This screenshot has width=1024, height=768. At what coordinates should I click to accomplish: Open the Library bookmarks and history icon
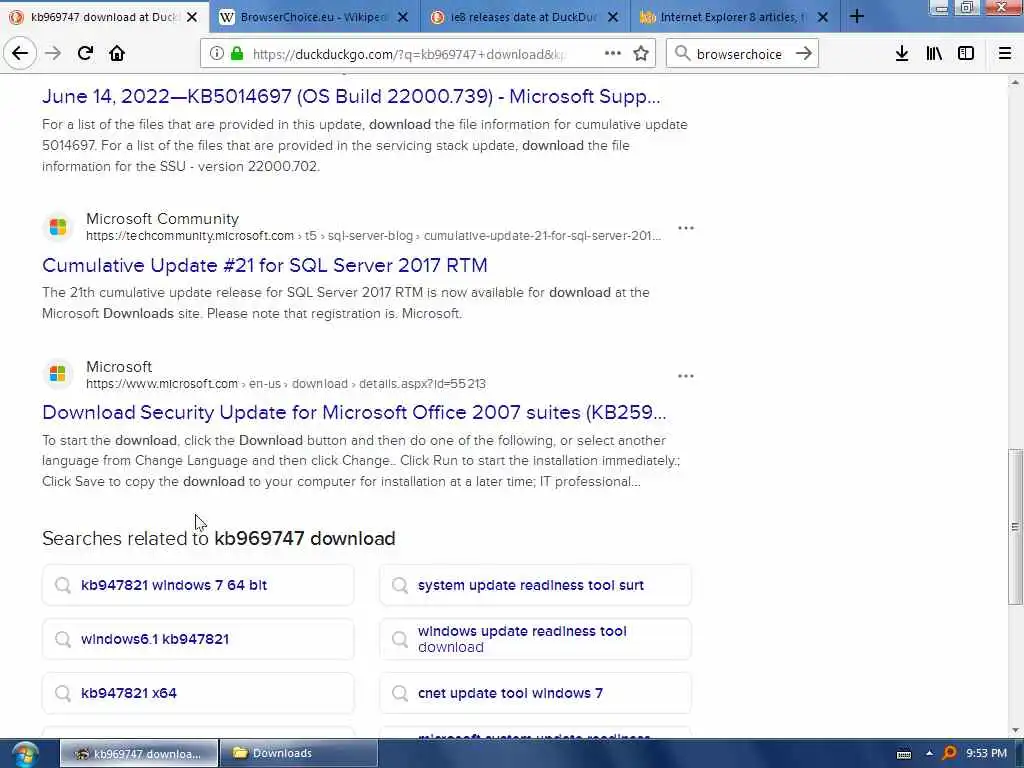934,54
